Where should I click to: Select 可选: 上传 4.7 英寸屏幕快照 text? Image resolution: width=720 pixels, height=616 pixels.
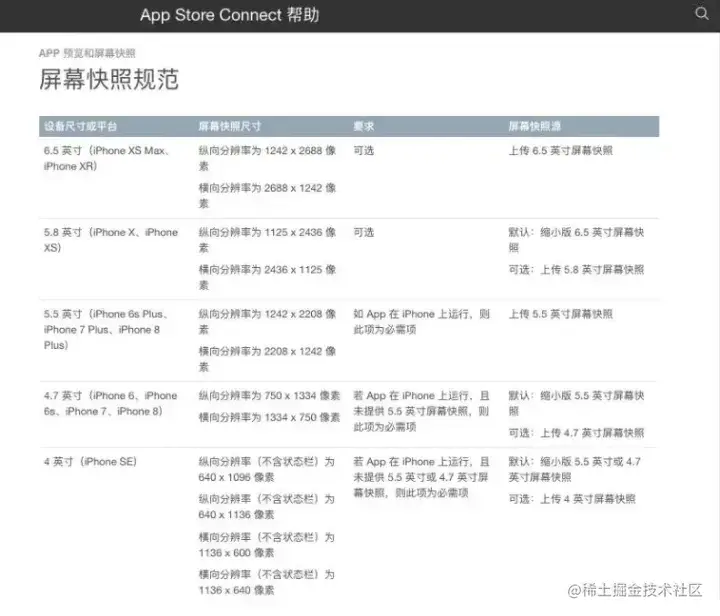[576, 433]
